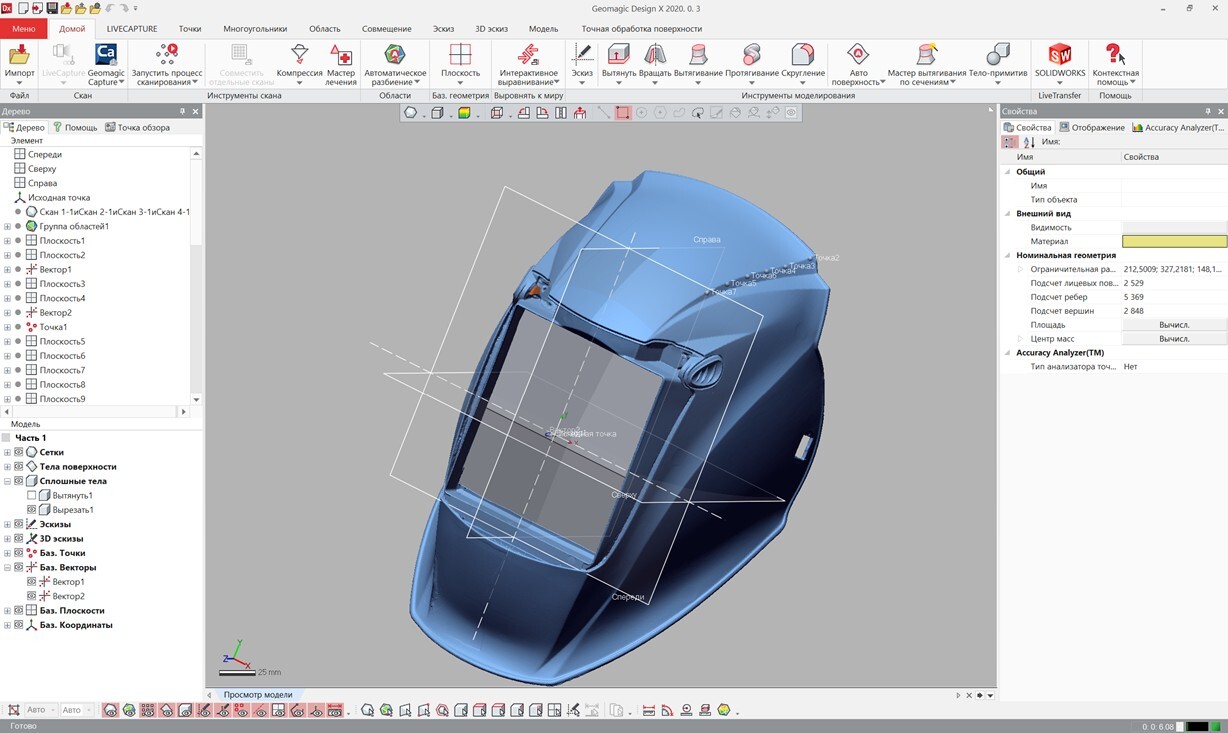The height and width of the screenshot is (733, 1228).
Task: Click the feature tree vertical scrollbar
Action: tap(196, 276)
